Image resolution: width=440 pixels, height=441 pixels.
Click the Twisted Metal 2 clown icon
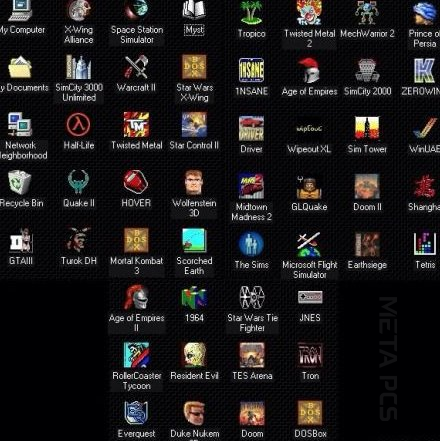309,13
